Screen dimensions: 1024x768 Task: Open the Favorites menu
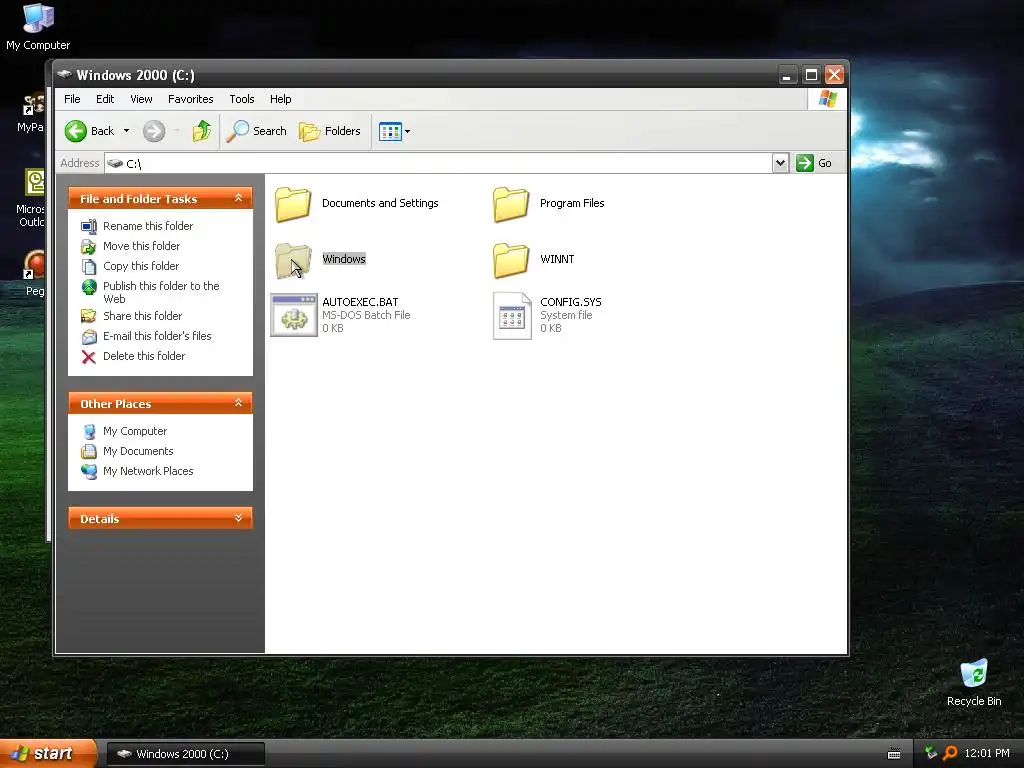191,99
